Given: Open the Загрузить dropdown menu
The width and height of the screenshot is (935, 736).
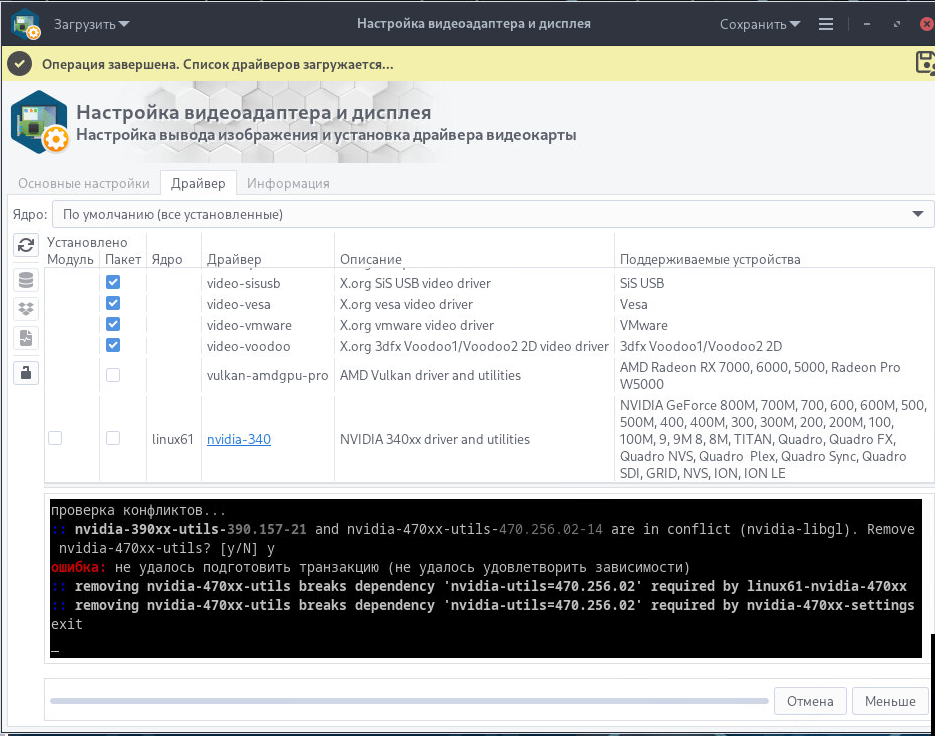Looking at the screenshot, I should tap(91, 24).
